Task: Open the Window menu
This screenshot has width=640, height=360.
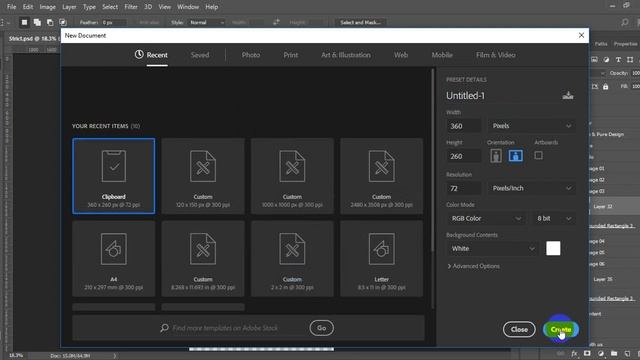Action: 188,7
